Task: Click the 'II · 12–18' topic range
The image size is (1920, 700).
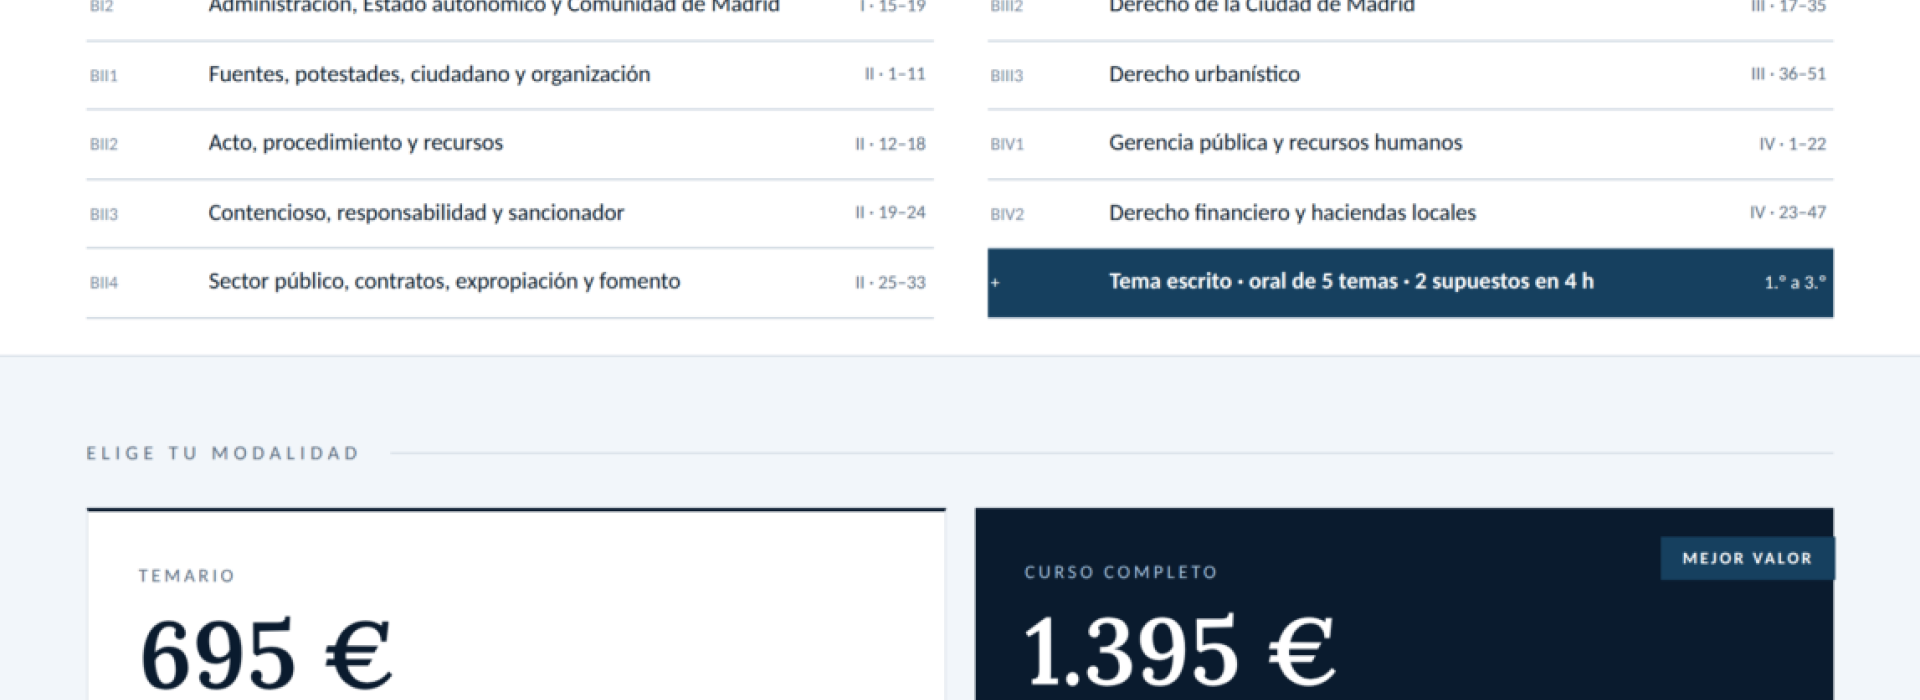Action: pyautogui.click(x=890, y=144)
